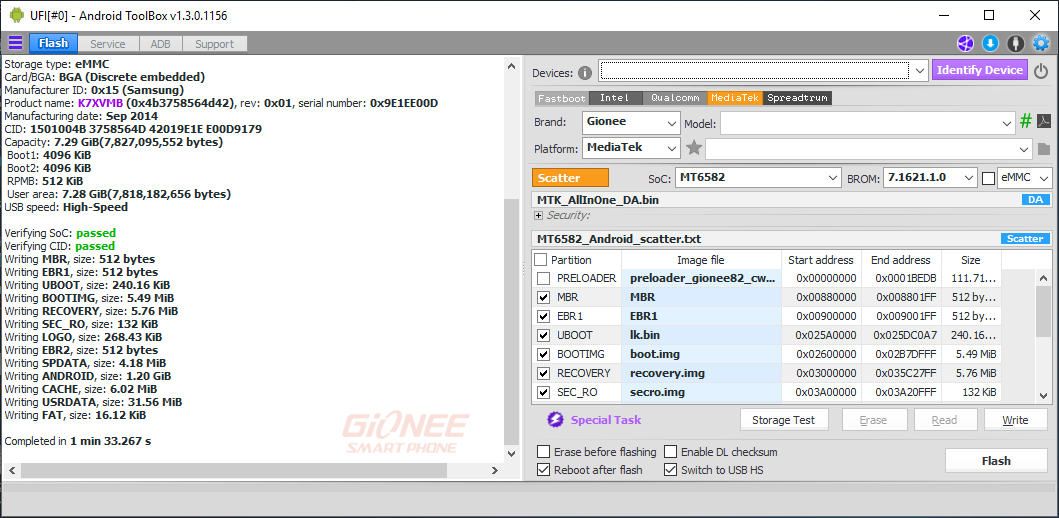The width and height of the screenshot is (1059, 518).
Task: Click the partition table scroll down arrow
Action: click(1043, 396)
